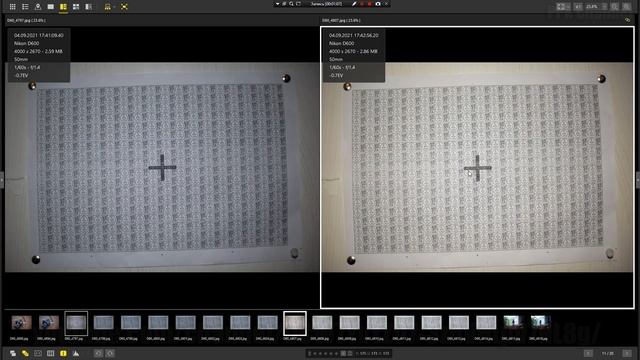Select the 2-image side-by-side compare view
Viewport: 640px width, 360px height.
coord(63,7)
